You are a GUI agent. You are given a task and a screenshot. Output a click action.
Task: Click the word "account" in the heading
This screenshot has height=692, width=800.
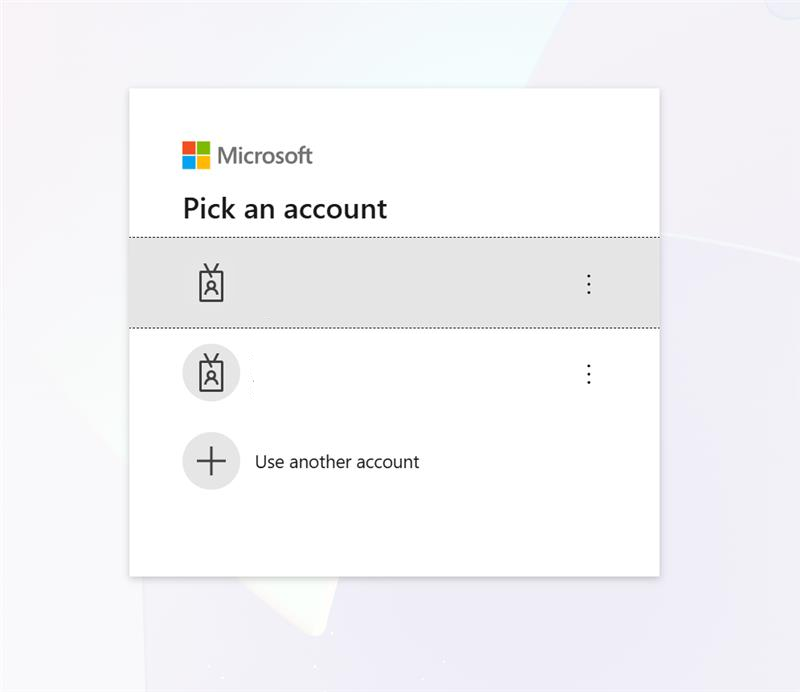[335, 209]
